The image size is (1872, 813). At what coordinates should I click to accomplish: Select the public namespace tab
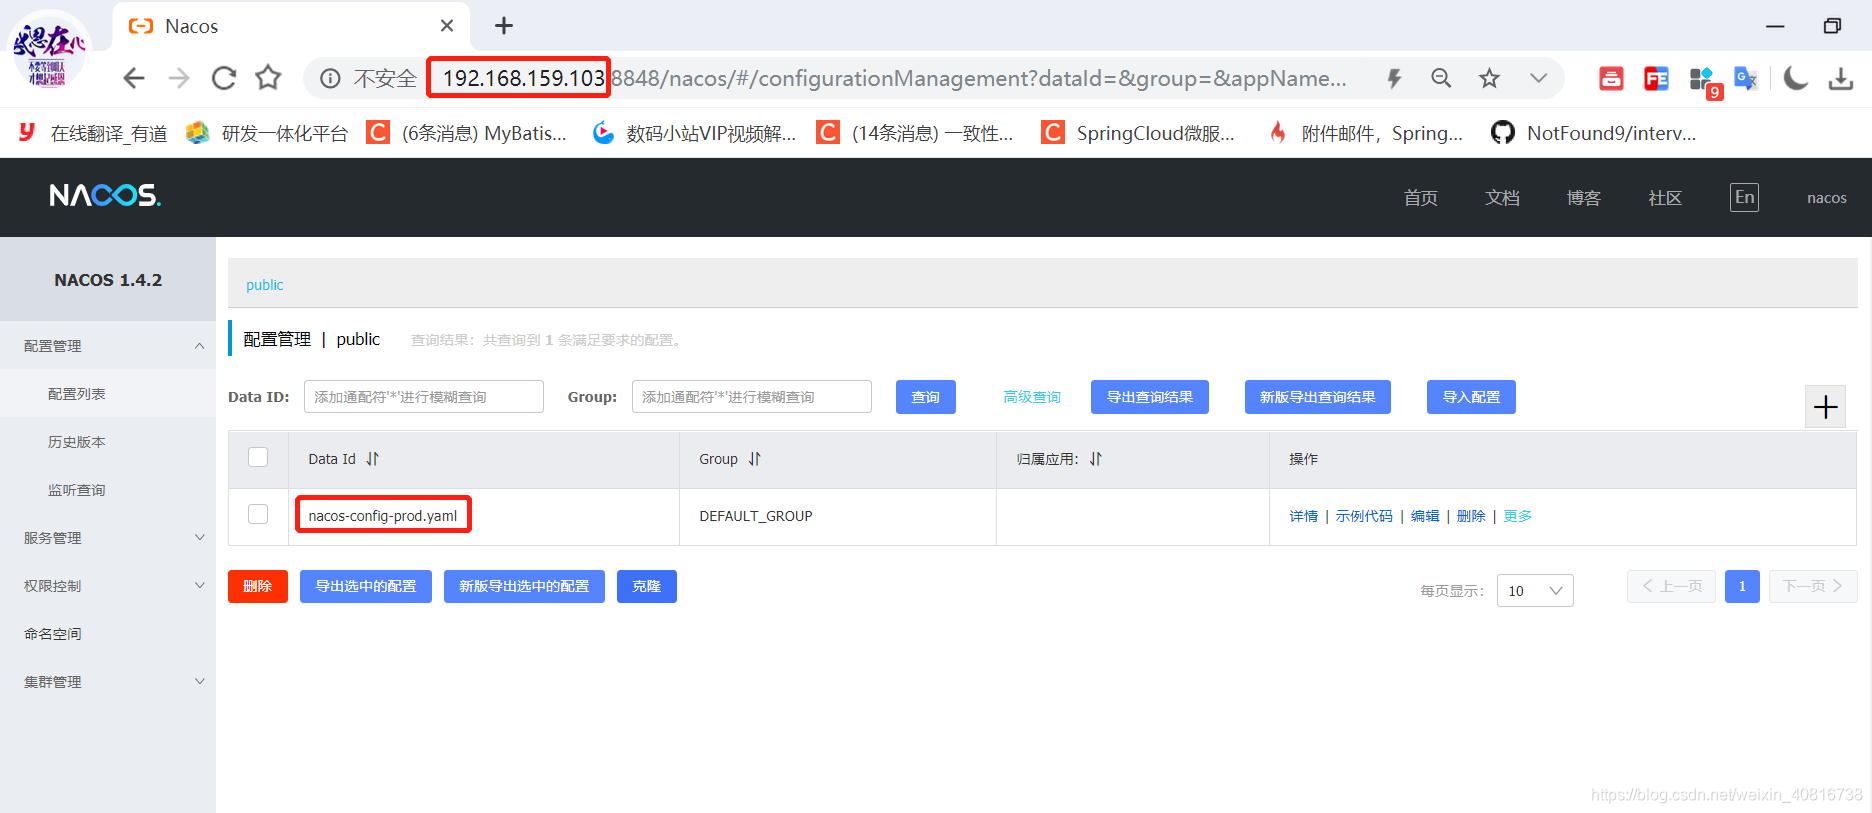[265, 285]
